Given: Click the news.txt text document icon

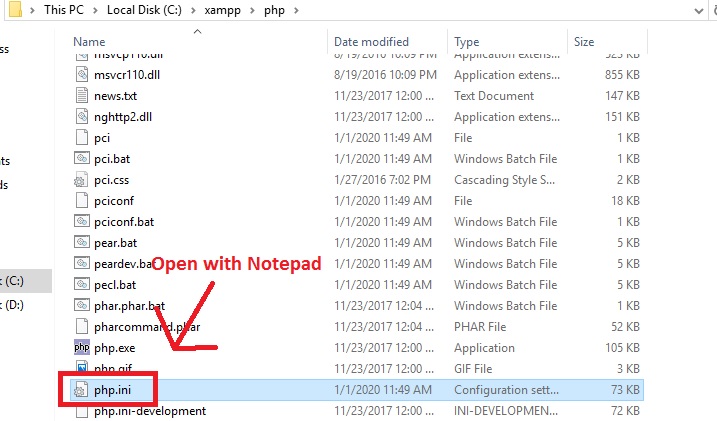Looking at the screenshot, I should tap(81, 96).
